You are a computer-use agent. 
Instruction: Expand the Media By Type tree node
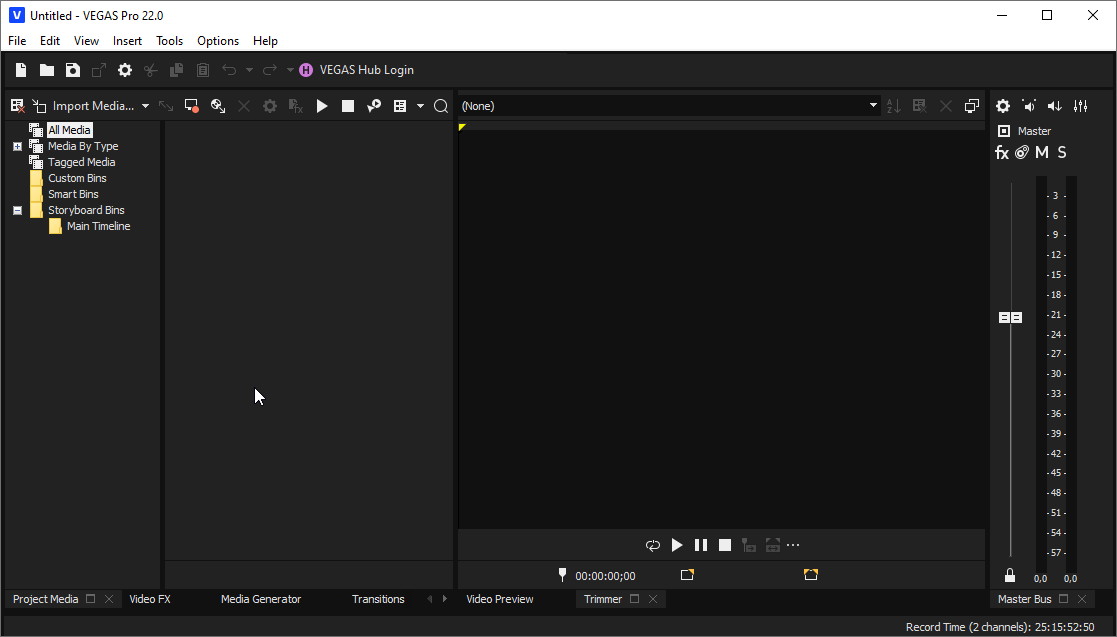[x=17, y=147]
